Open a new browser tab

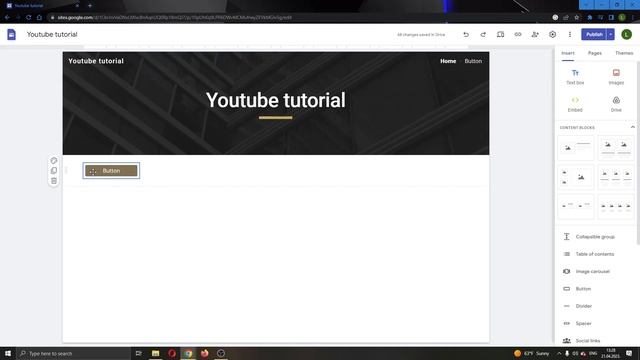[90, 6]
